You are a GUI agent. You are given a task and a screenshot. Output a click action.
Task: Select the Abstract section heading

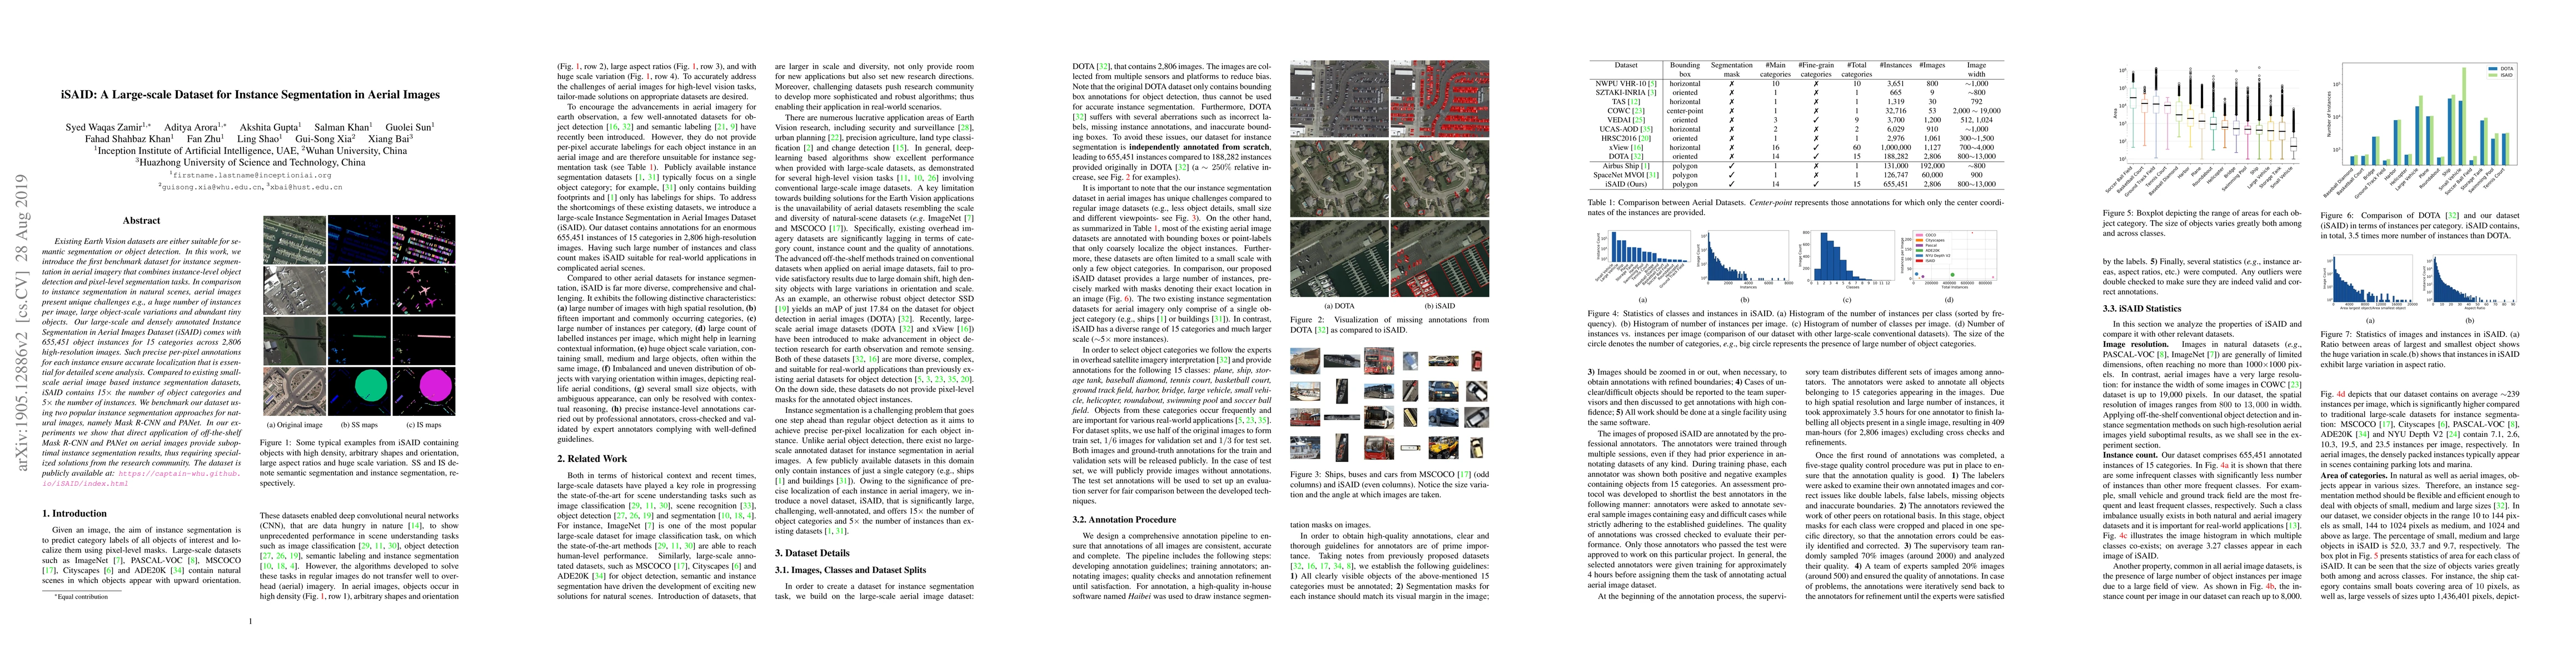tap(141, 220)
